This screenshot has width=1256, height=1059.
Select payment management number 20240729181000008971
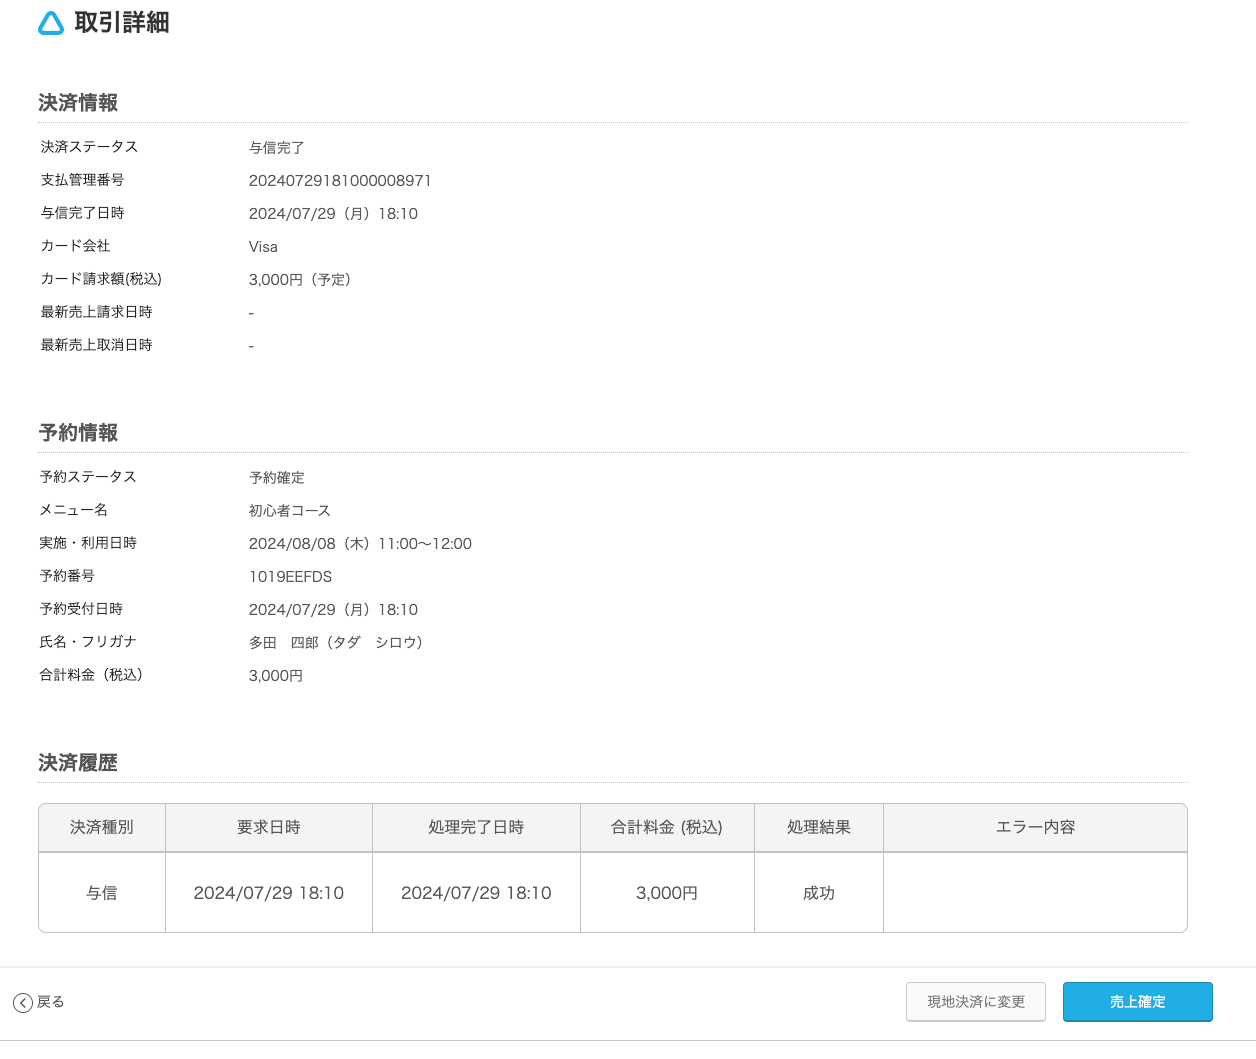coord(340,181)
